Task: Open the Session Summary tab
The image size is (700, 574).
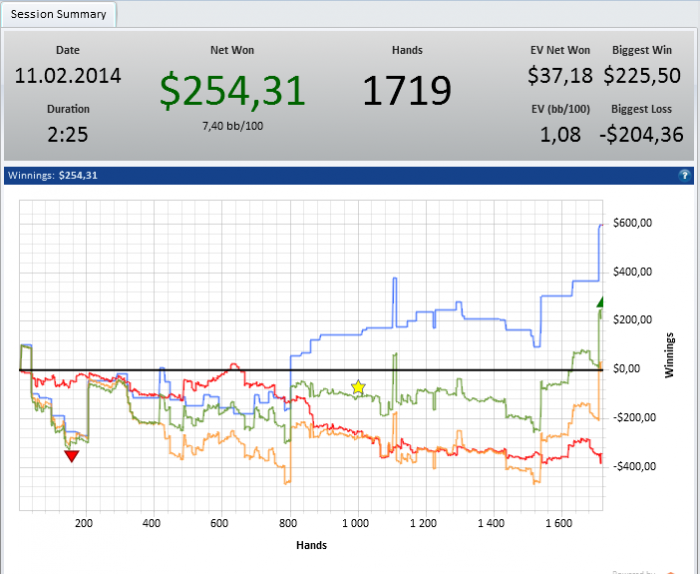Action: coord(58,14)
